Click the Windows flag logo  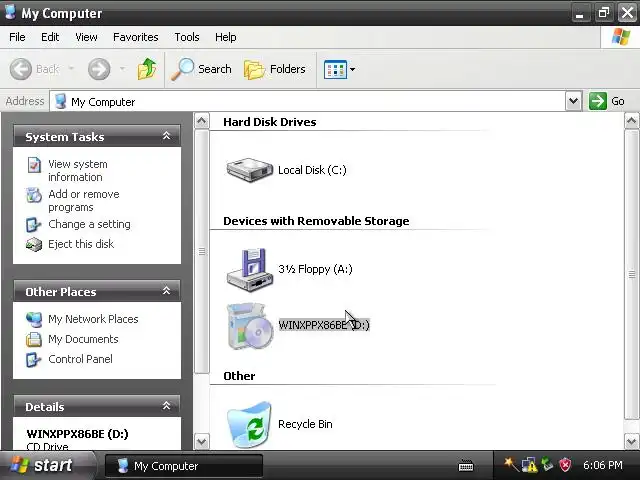click(x=620, y=37)
